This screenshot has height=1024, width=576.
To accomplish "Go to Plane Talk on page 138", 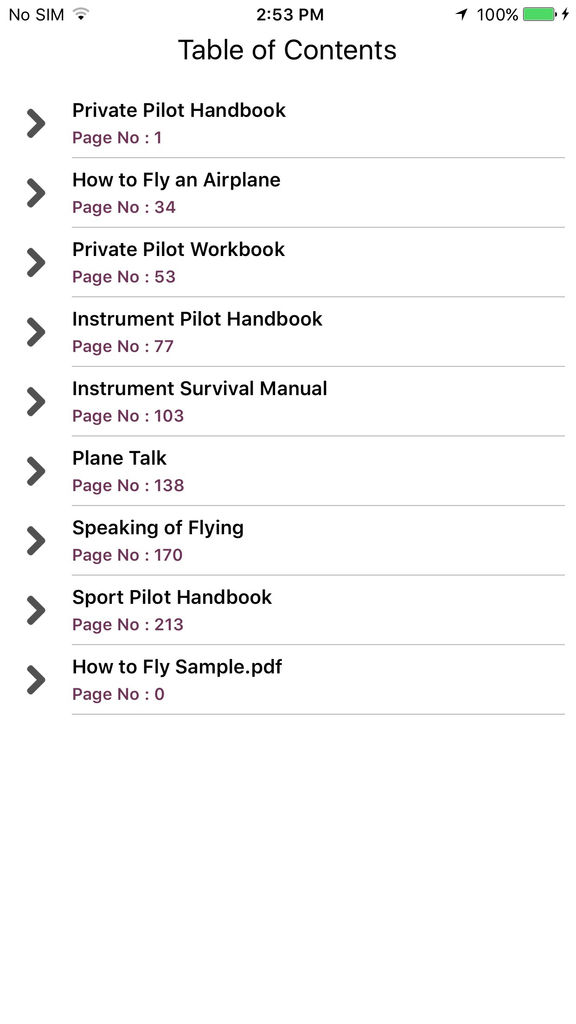I will 288,472.
